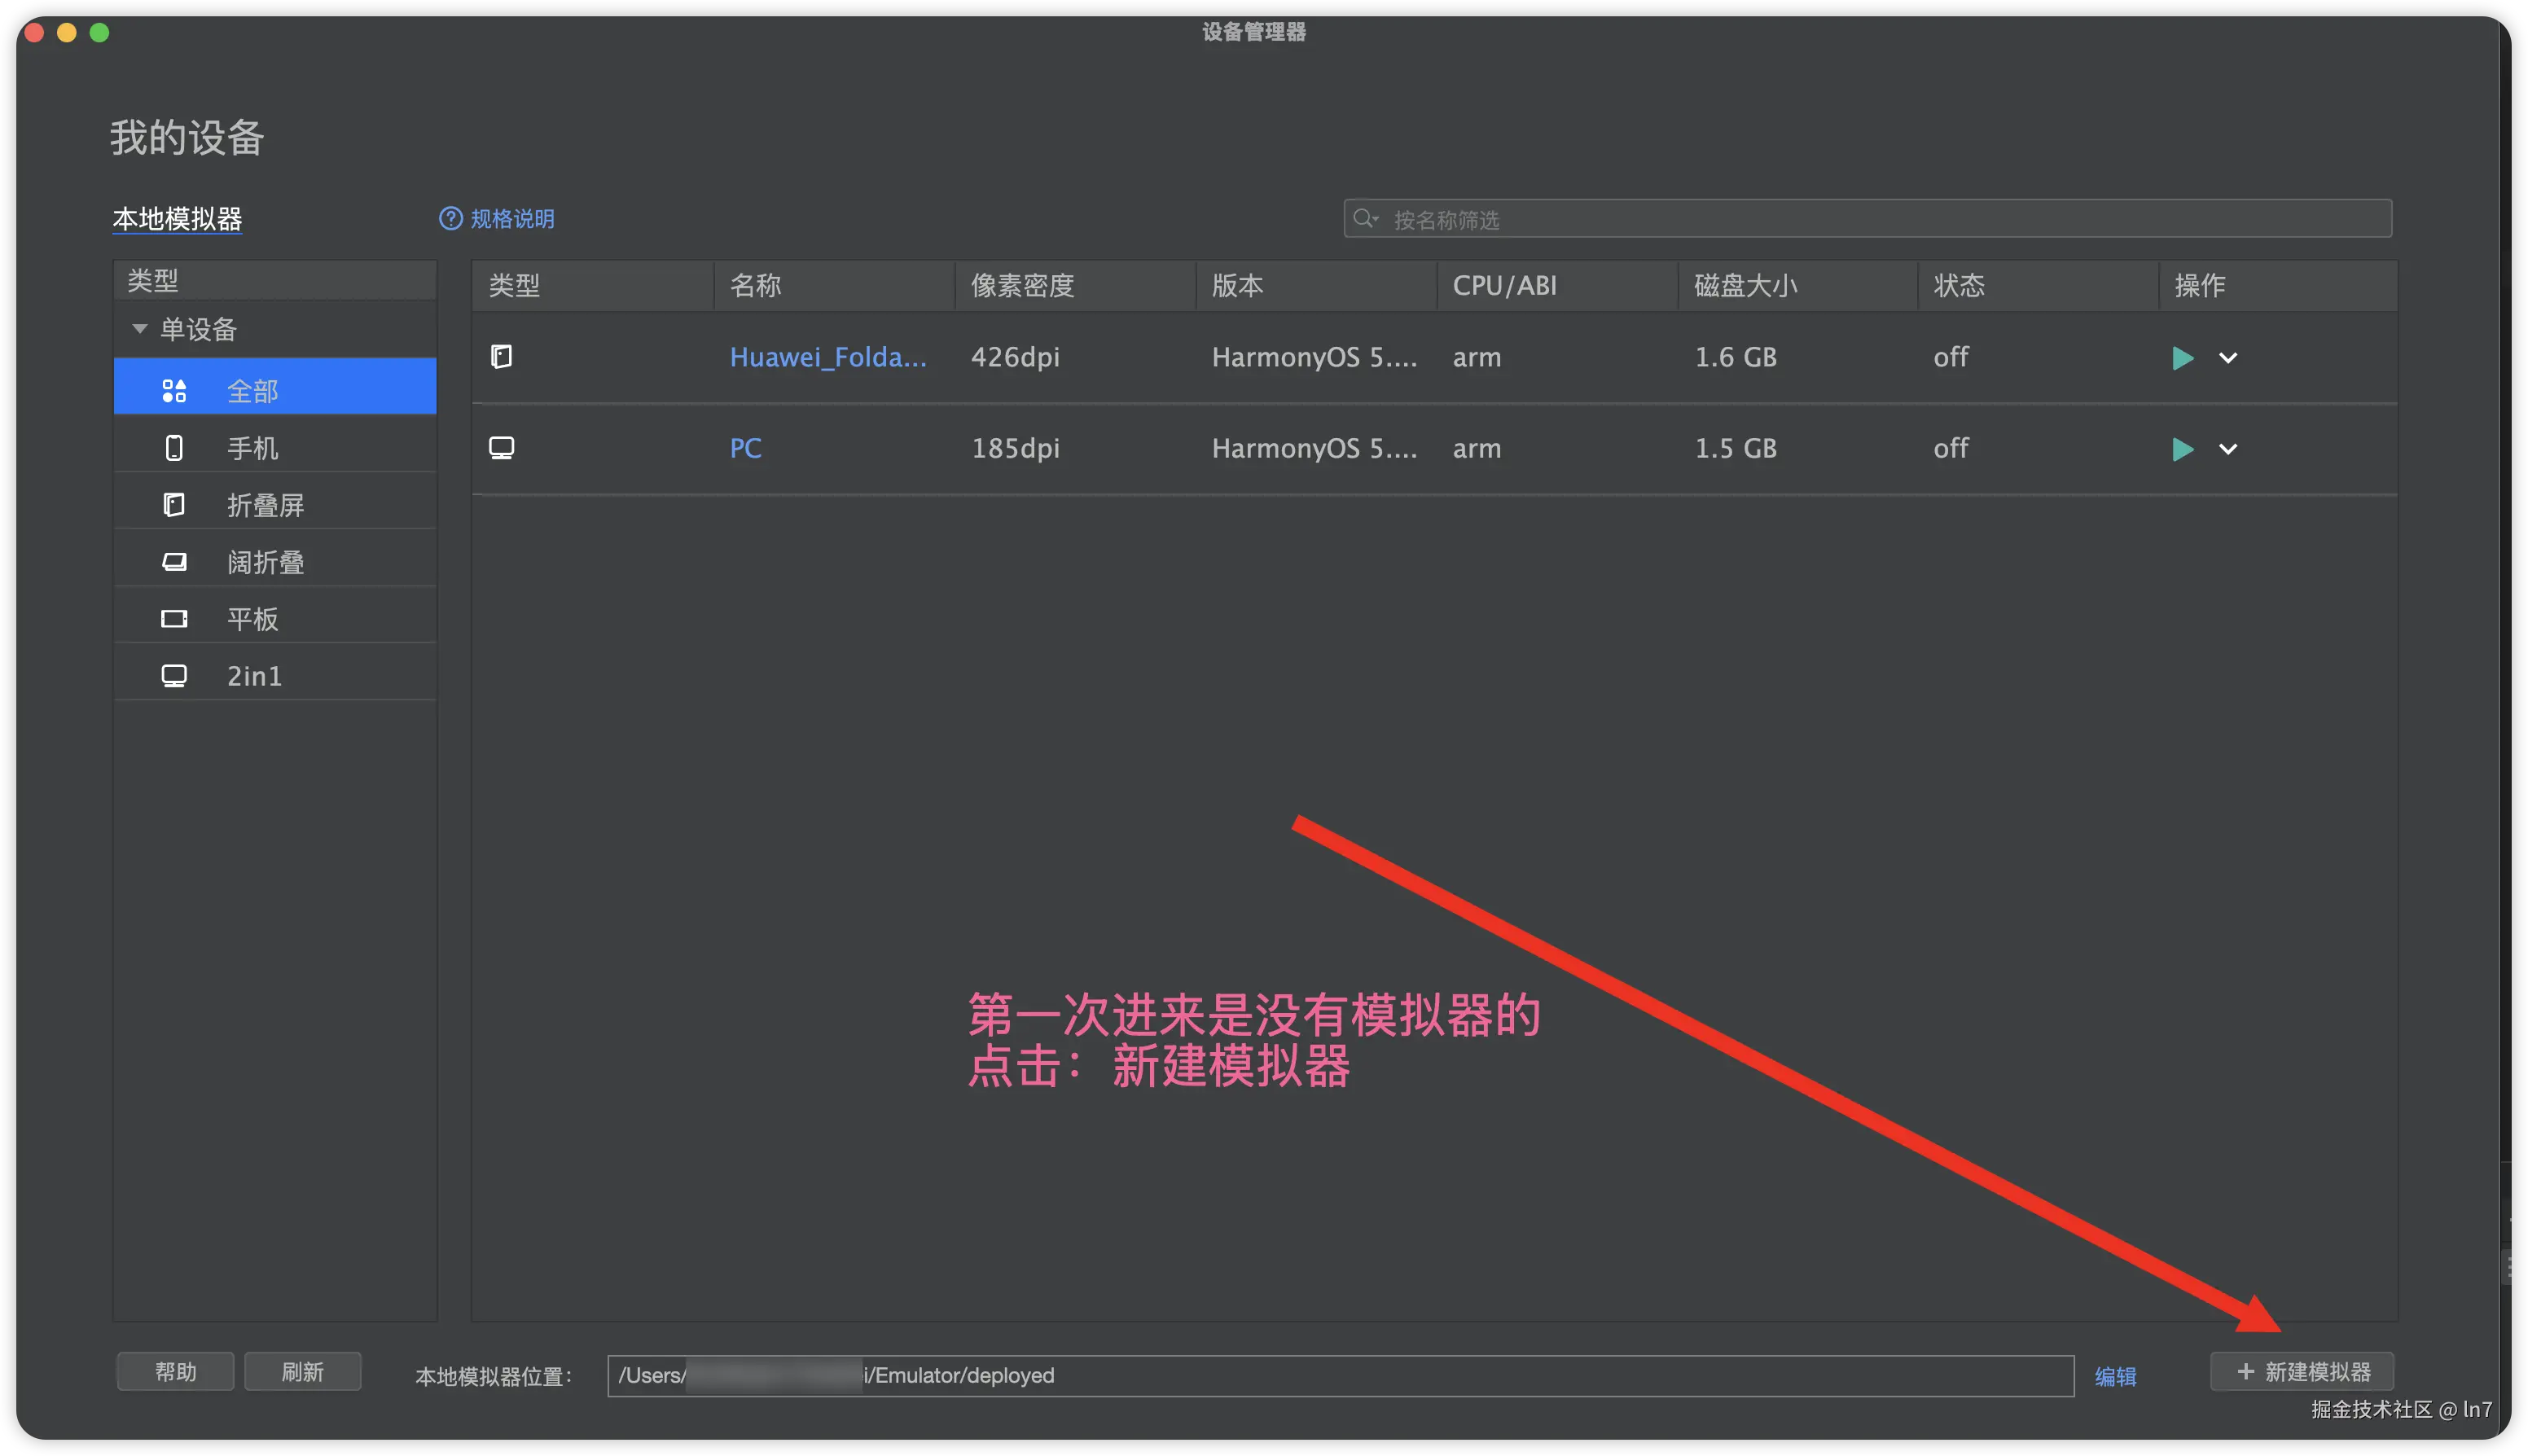The width and height of the screenshot is (2528, 1456).
Task: Open the 帮助 help button
Action: tap(176, 1371)
